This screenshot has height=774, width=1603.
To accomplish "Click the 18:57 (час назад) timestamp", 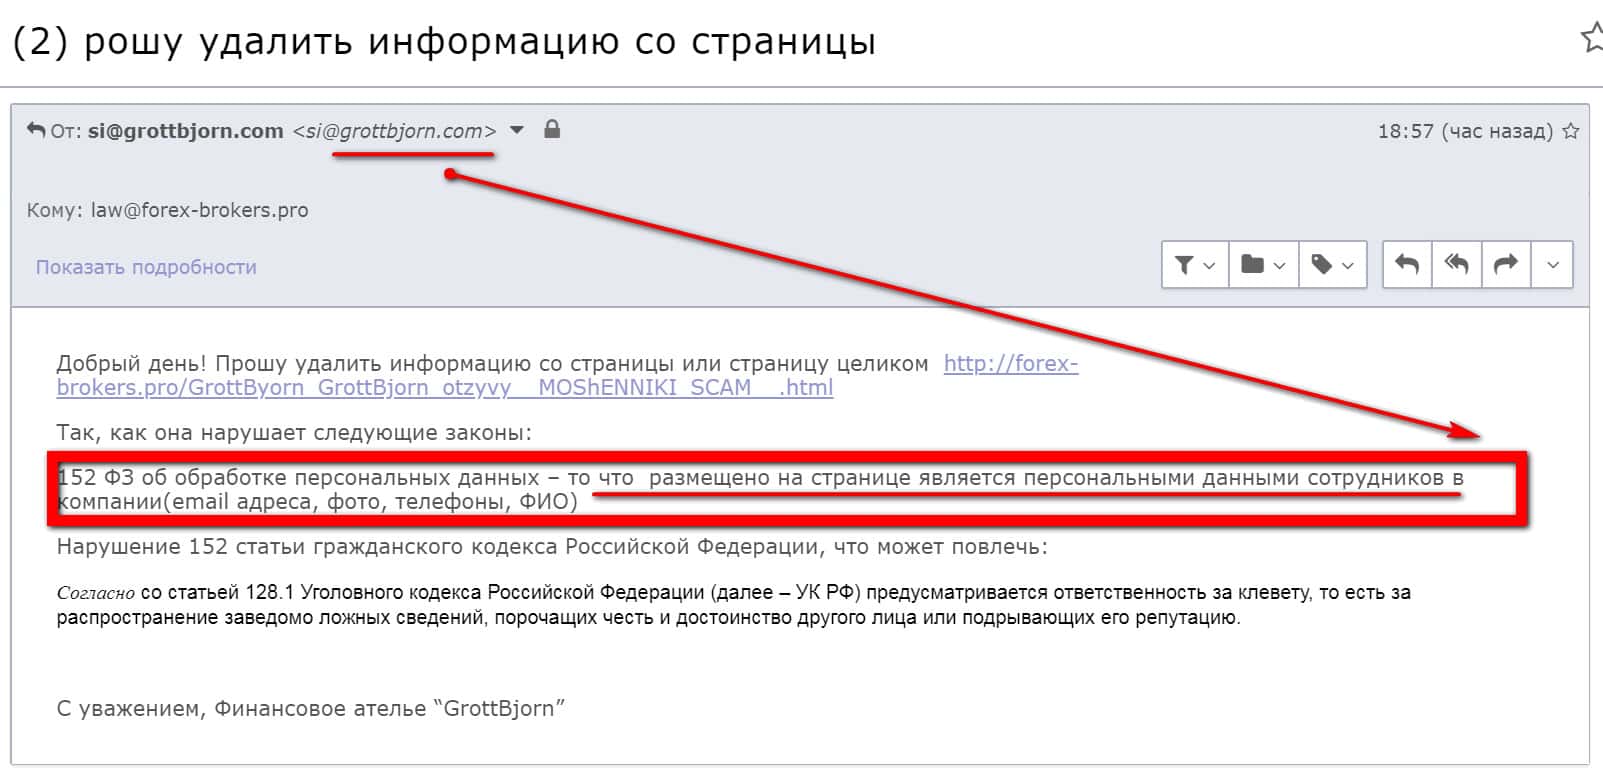I will pyautogui.click(x=1465, y=131).
